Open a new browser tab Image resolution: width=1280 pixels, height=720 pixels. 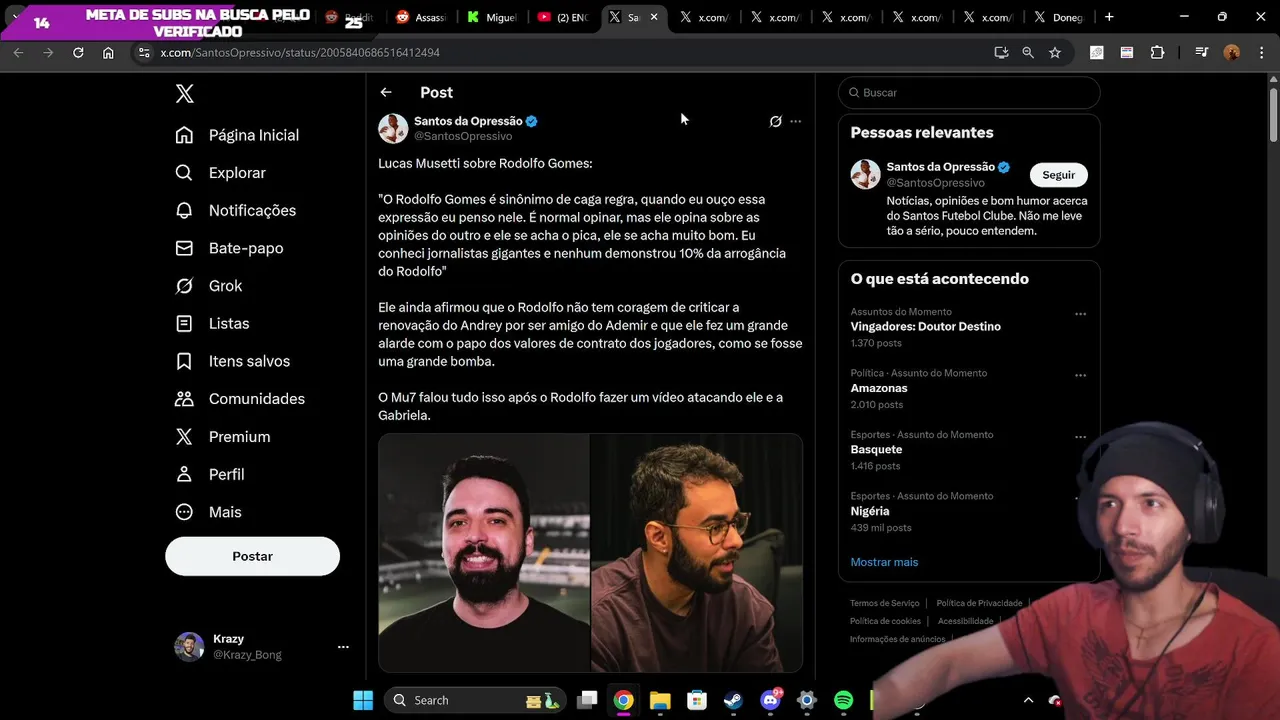click(1109, 17)
